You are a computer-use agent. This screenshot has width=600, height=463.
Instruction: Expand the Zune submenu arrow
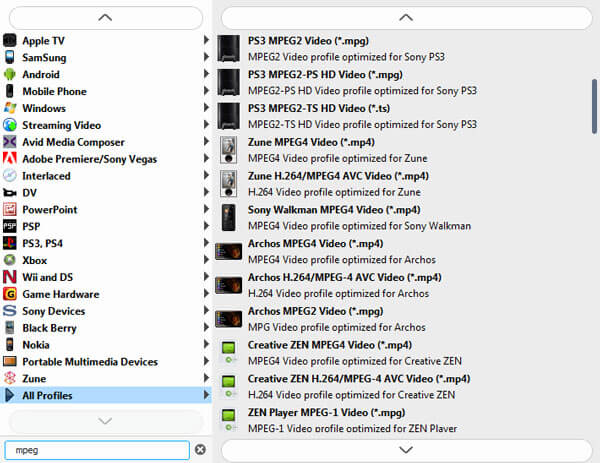coord(206,378)
